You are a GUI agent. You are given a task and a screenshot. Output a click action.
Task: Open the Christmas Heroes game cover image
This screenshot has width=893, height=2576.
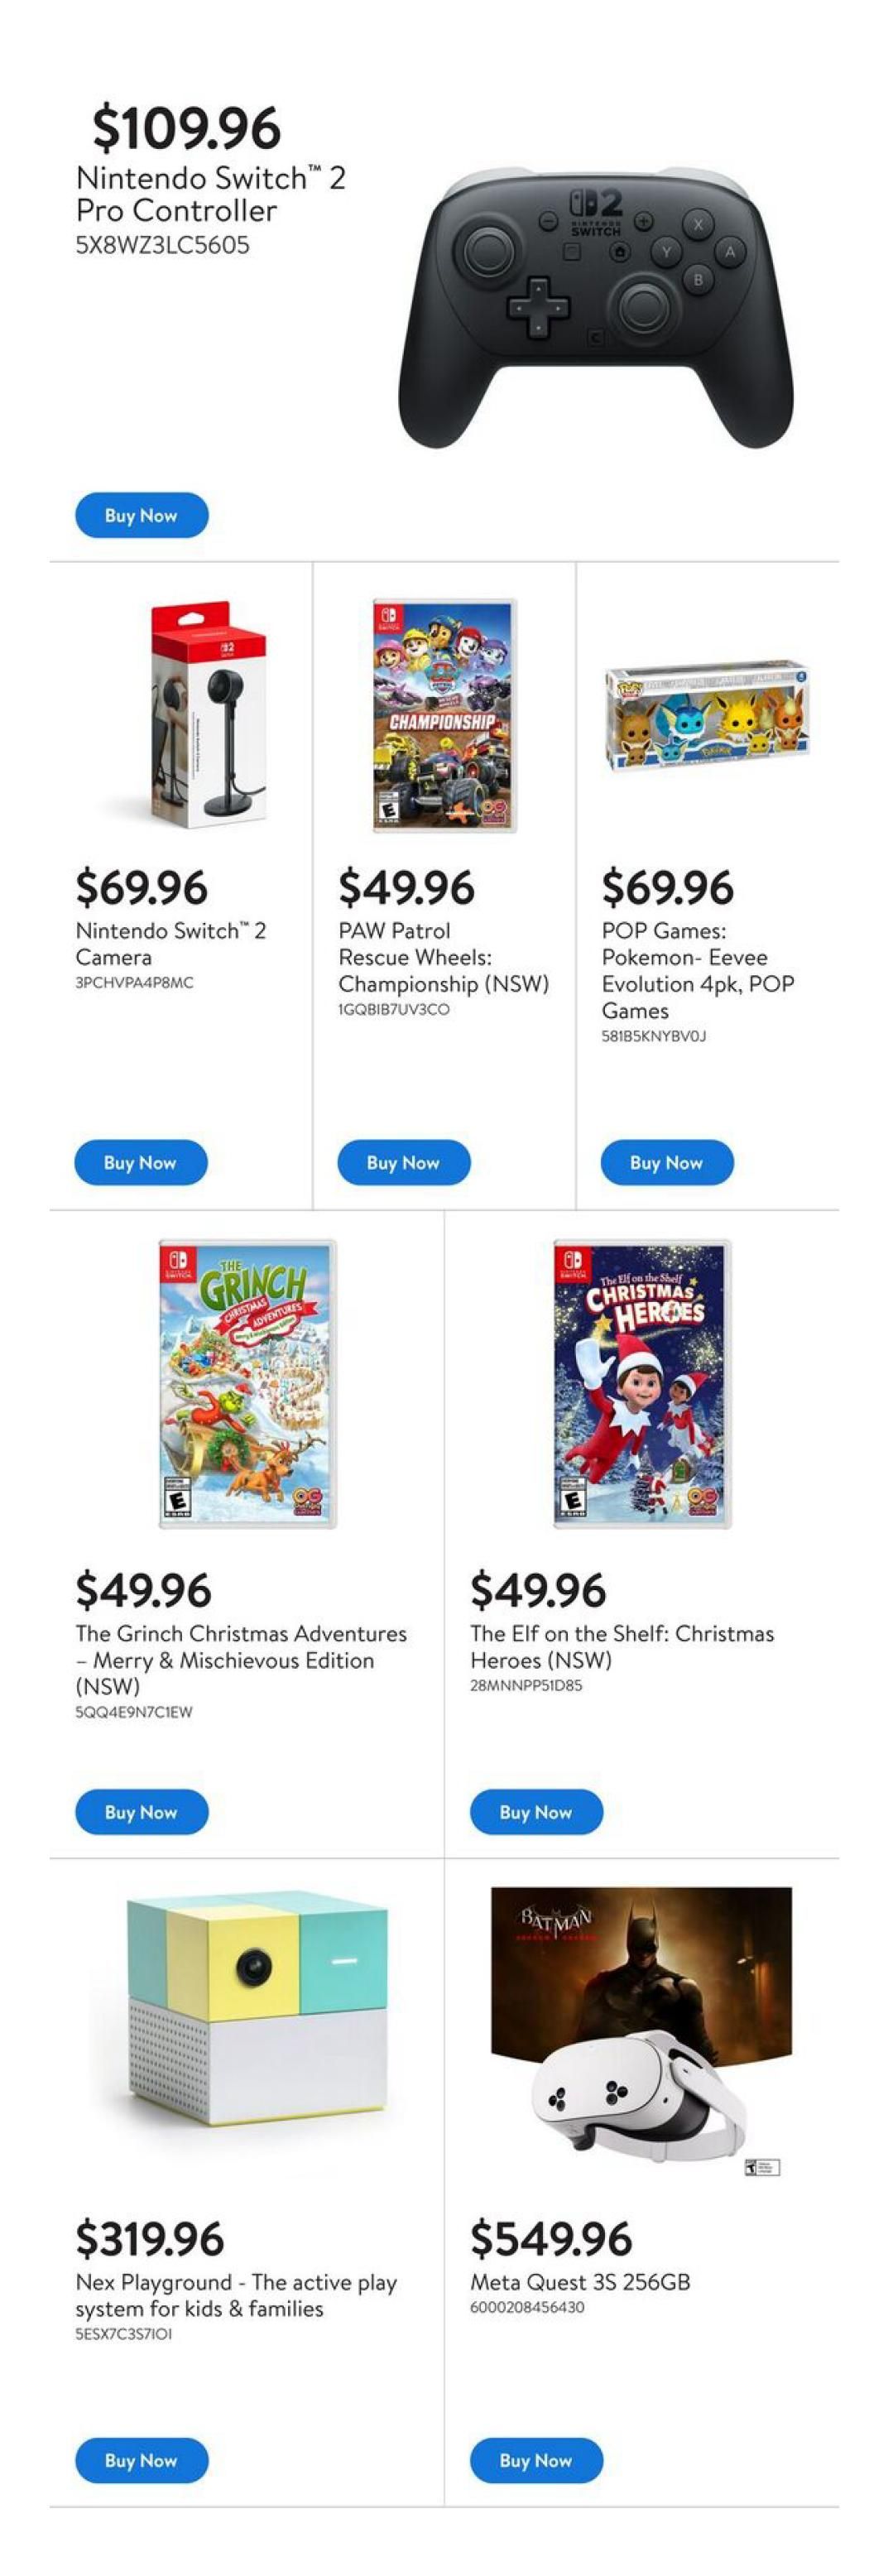click(x=642, y=1384)
